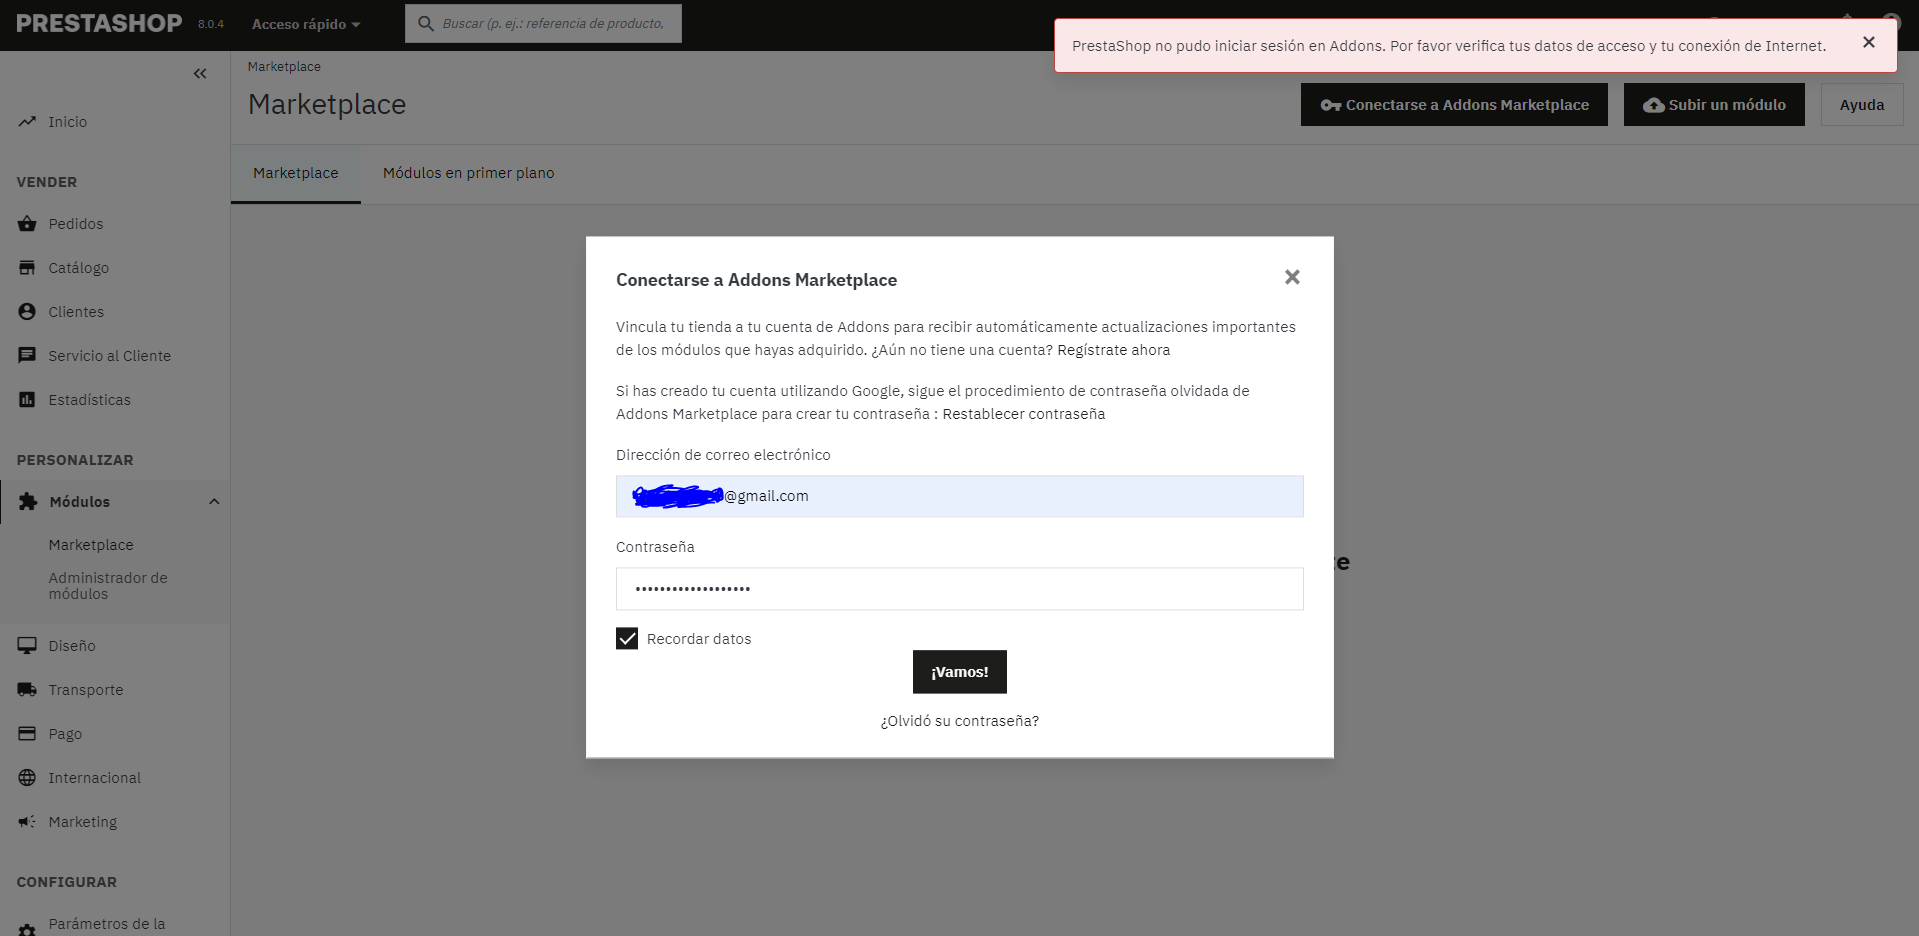Focus the email address input field

[x=959, y=496]
